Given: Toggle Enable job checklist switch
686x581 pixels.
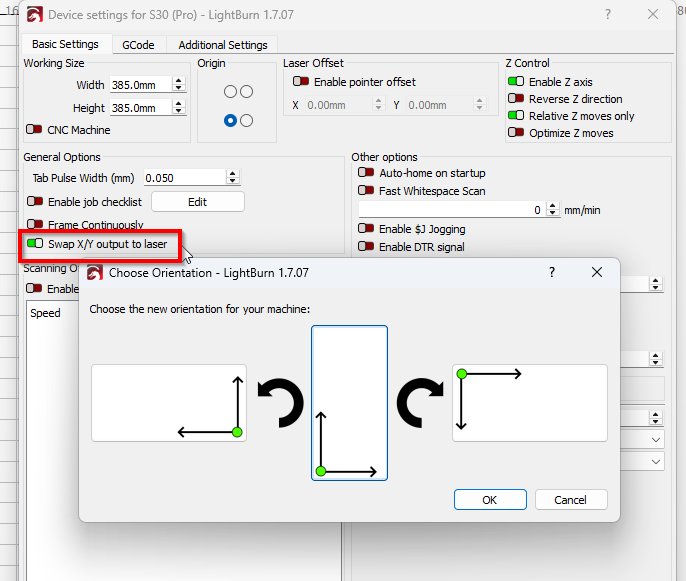Looking at the screenshot, I should [35, 201].
